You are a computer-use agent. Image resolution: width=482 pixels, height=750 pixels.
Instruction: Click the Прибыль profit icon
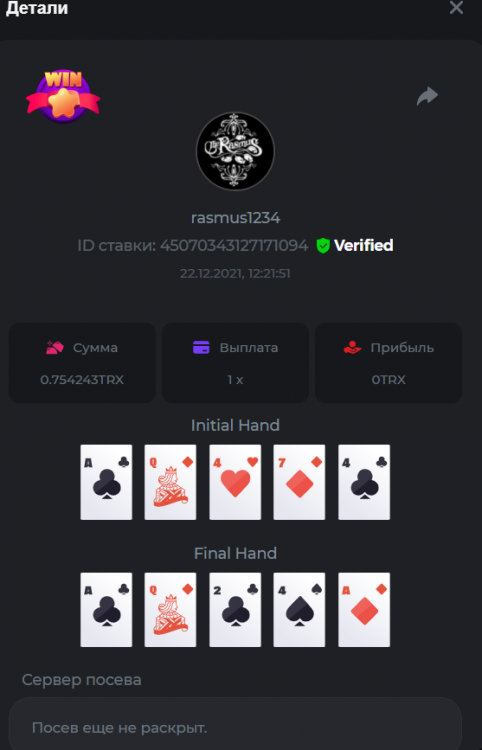point(352,348)
